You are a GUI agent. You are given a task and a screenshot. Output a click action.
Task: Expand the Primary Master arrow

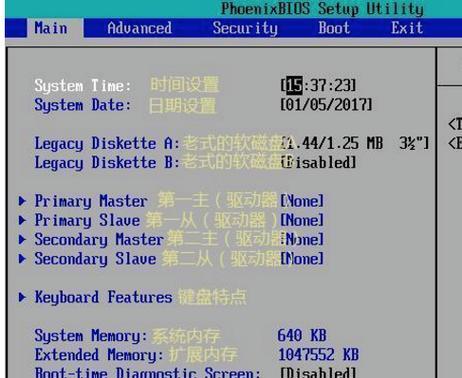pos(22,201)
